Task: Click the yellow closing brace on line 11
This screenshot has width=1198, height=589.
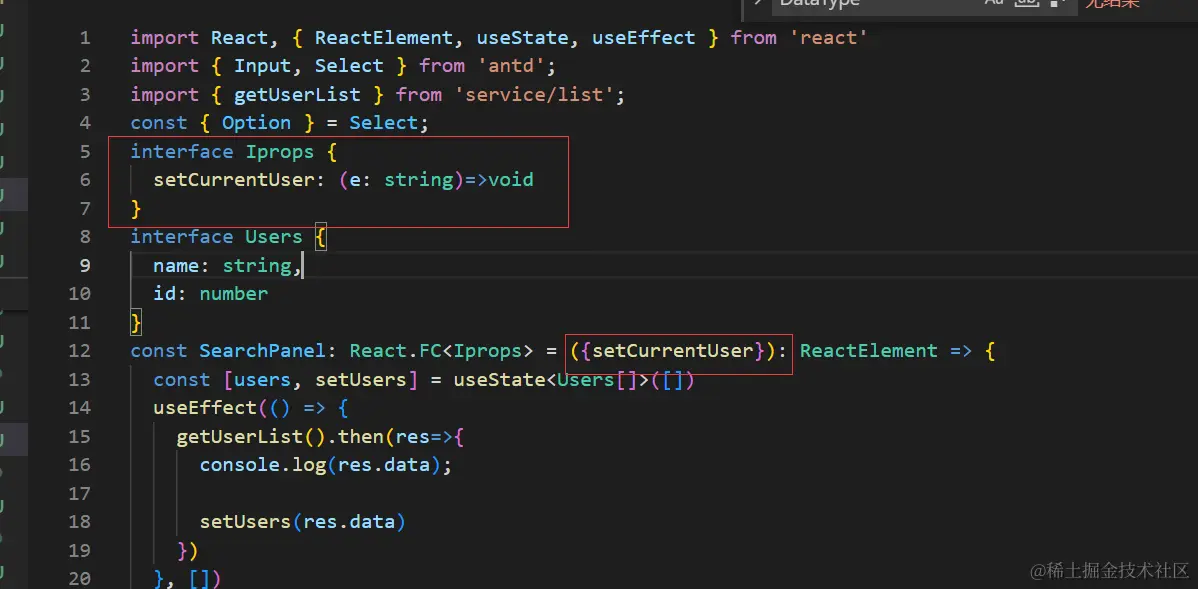Action: [136, 322]
